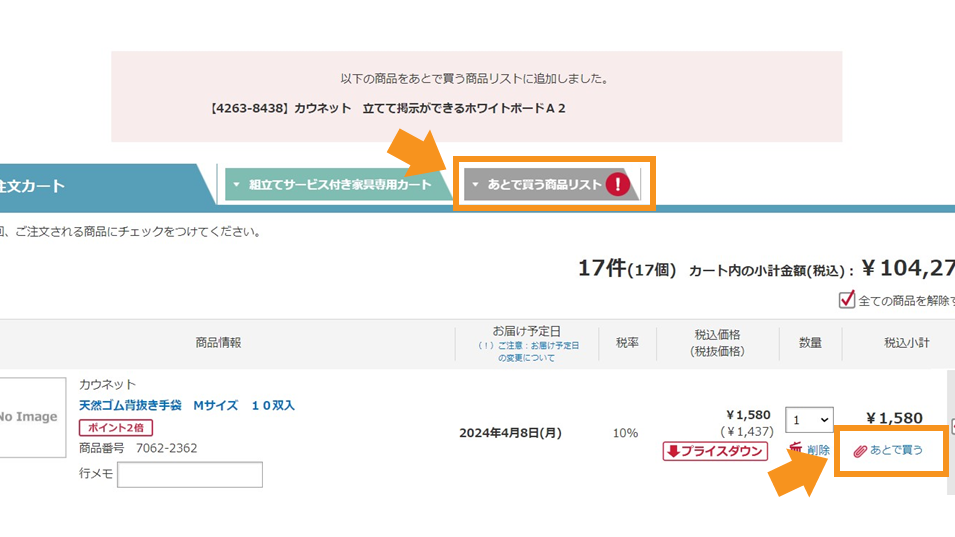Click the pink added-to-list notification banner

476,96
